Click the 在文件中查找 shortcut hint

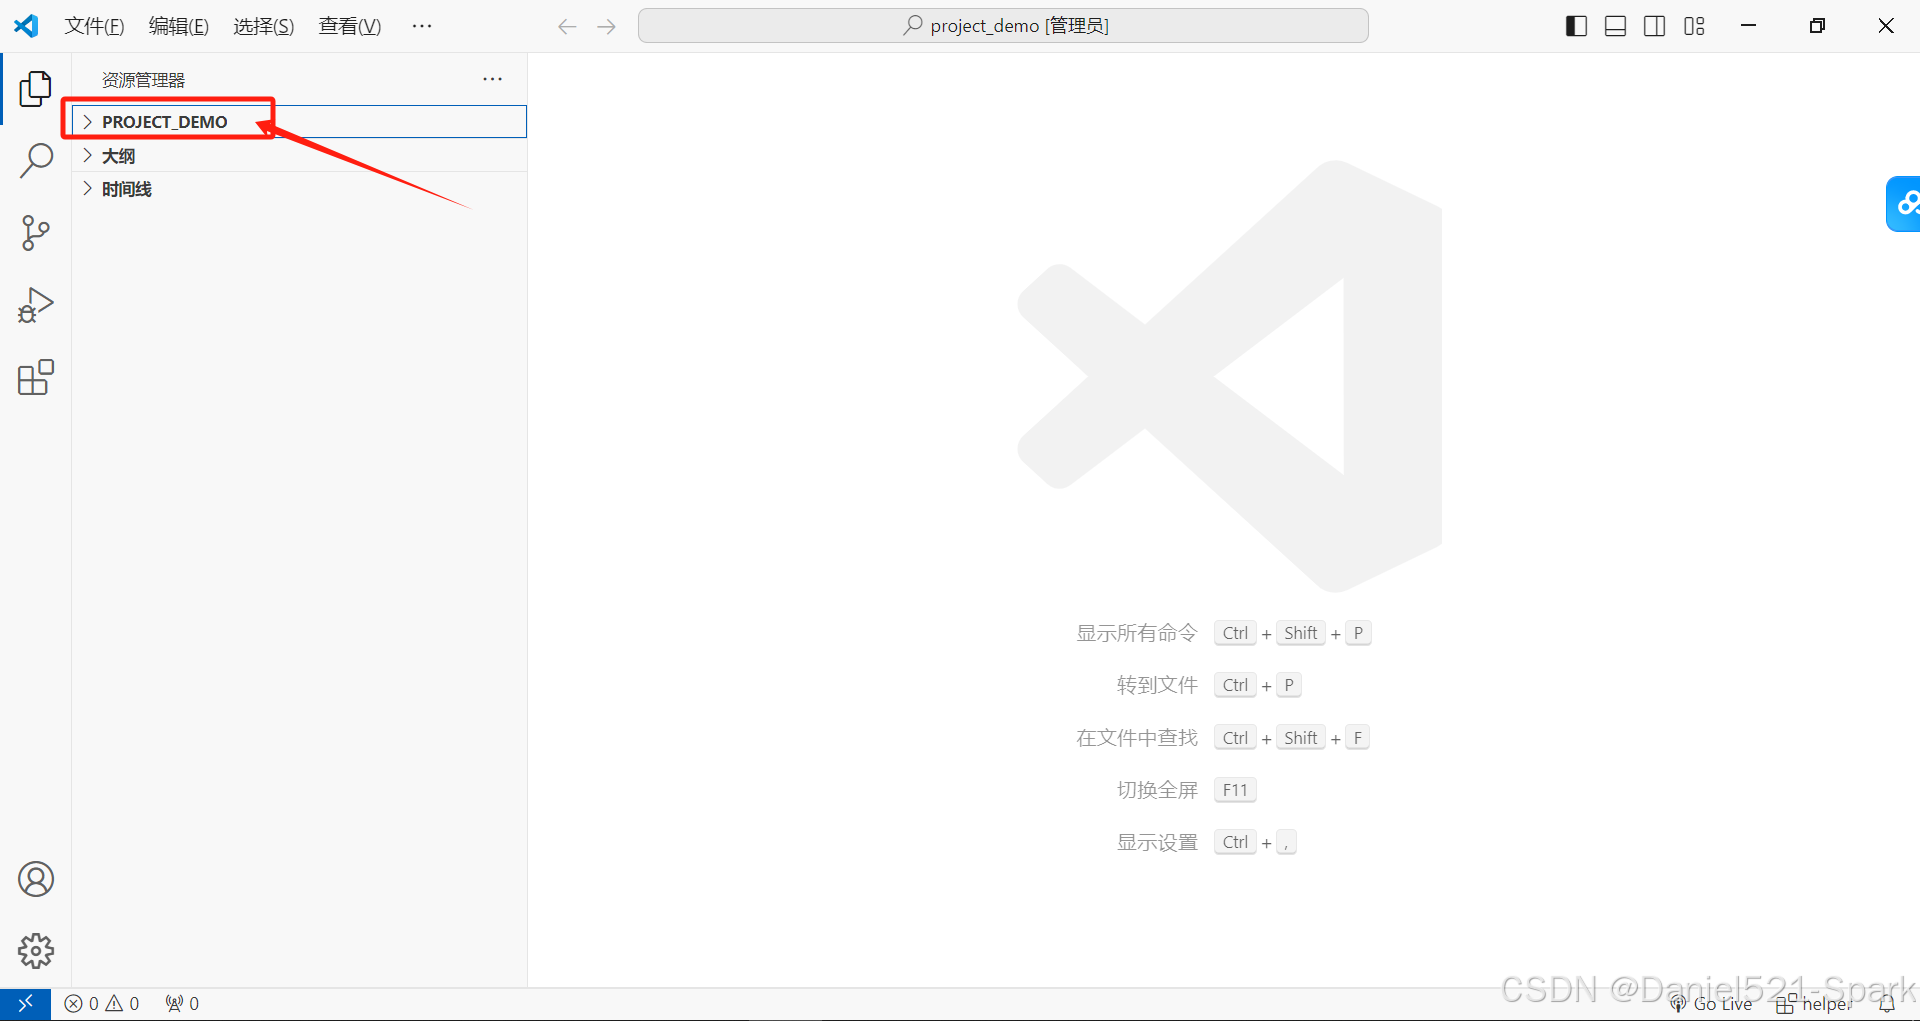(x=1136, y=738)
